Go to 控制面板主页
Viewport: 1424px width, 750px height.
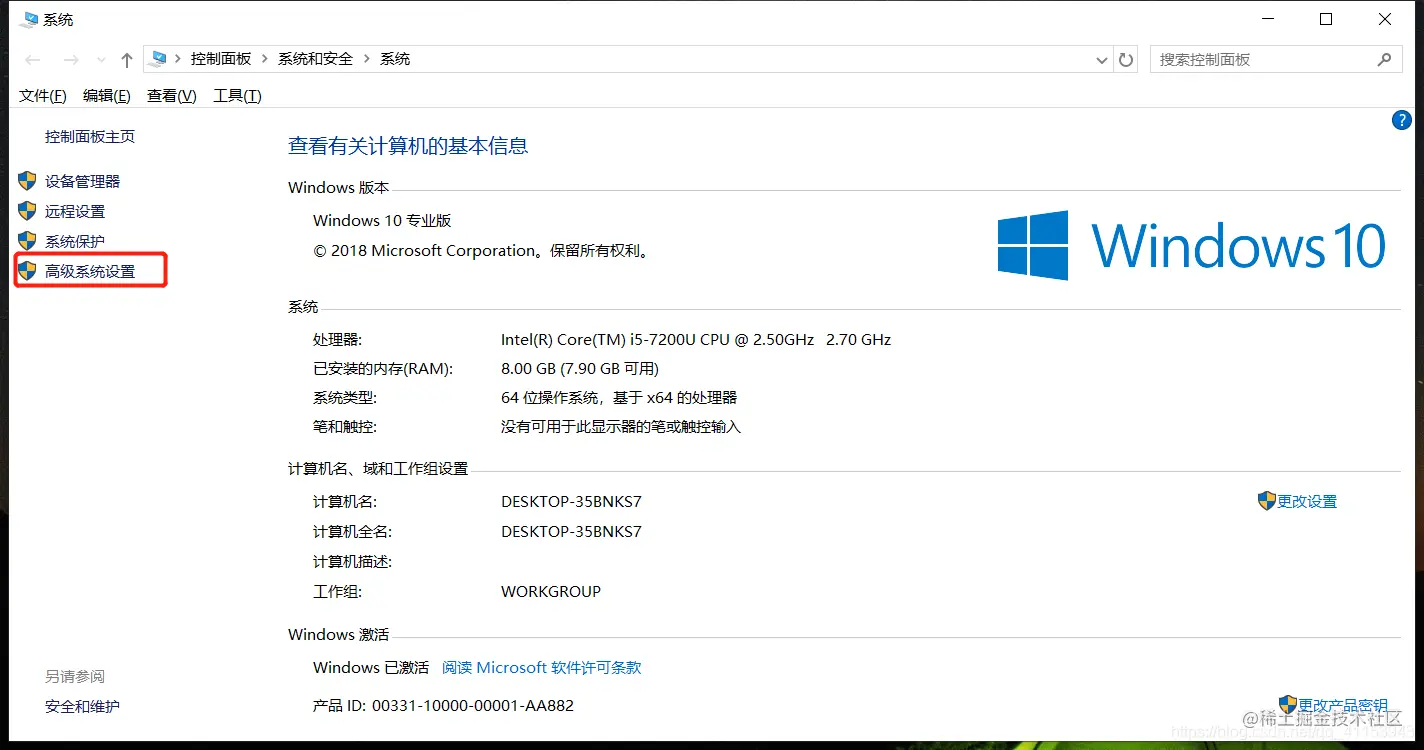[90, 136]
